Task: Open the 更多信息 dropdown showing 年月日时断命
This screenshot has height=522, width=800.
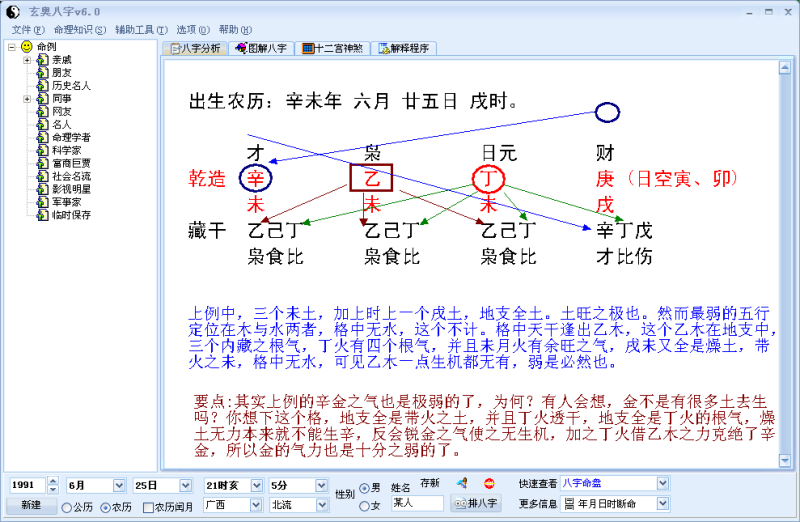Action: 662,504
